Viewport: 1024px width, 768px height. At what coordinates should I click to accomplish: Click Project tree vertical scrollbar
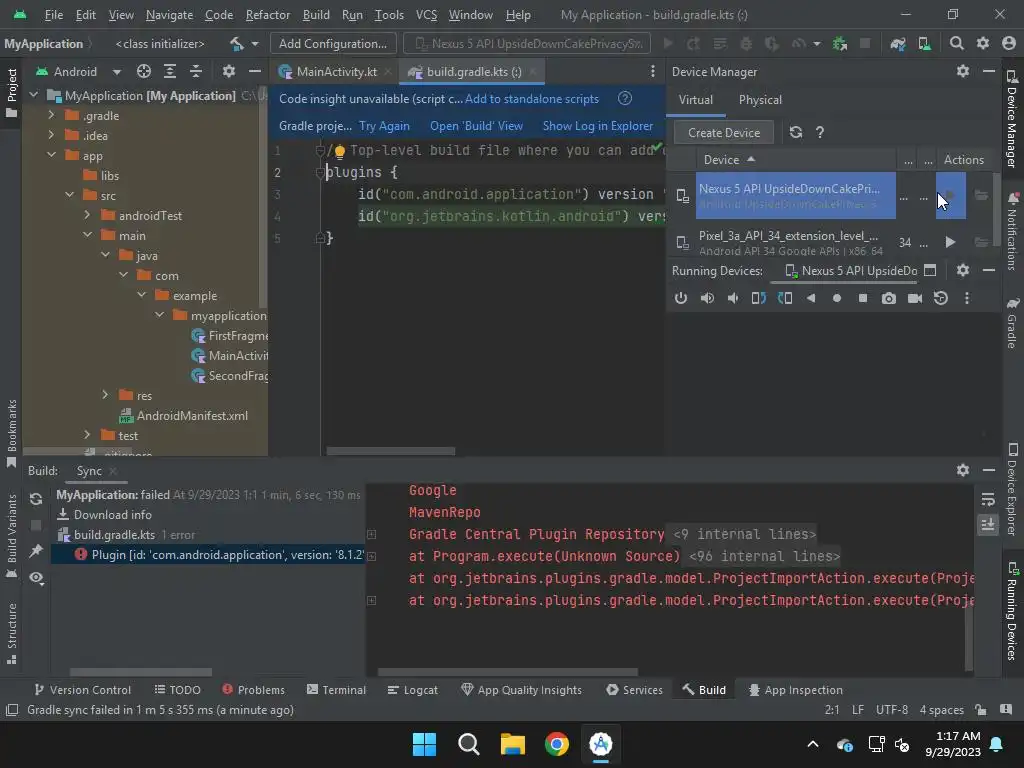tap(263, 196)
